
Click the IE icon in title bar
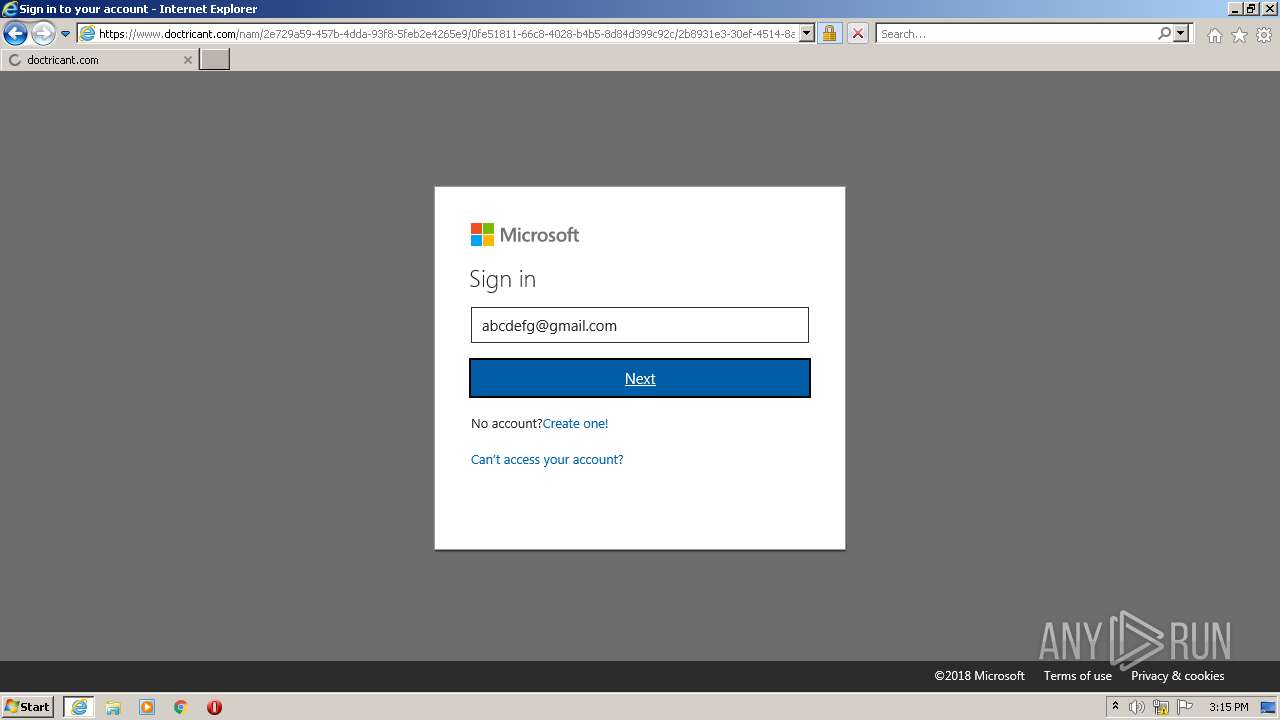(x=10, y=9)
